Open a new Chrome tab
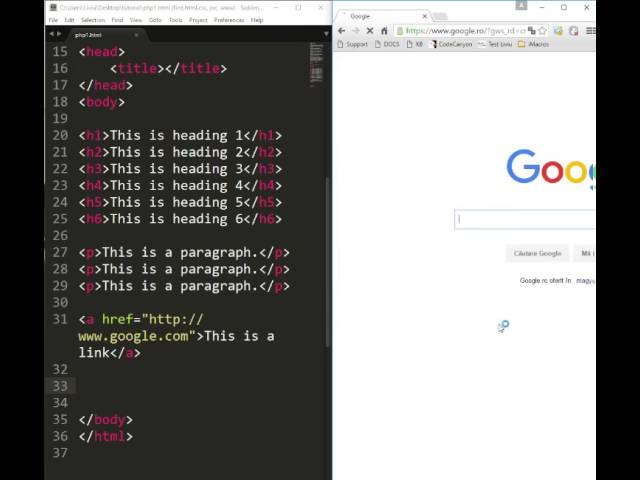This screenshot has height=480, width=640. [440, 16]
